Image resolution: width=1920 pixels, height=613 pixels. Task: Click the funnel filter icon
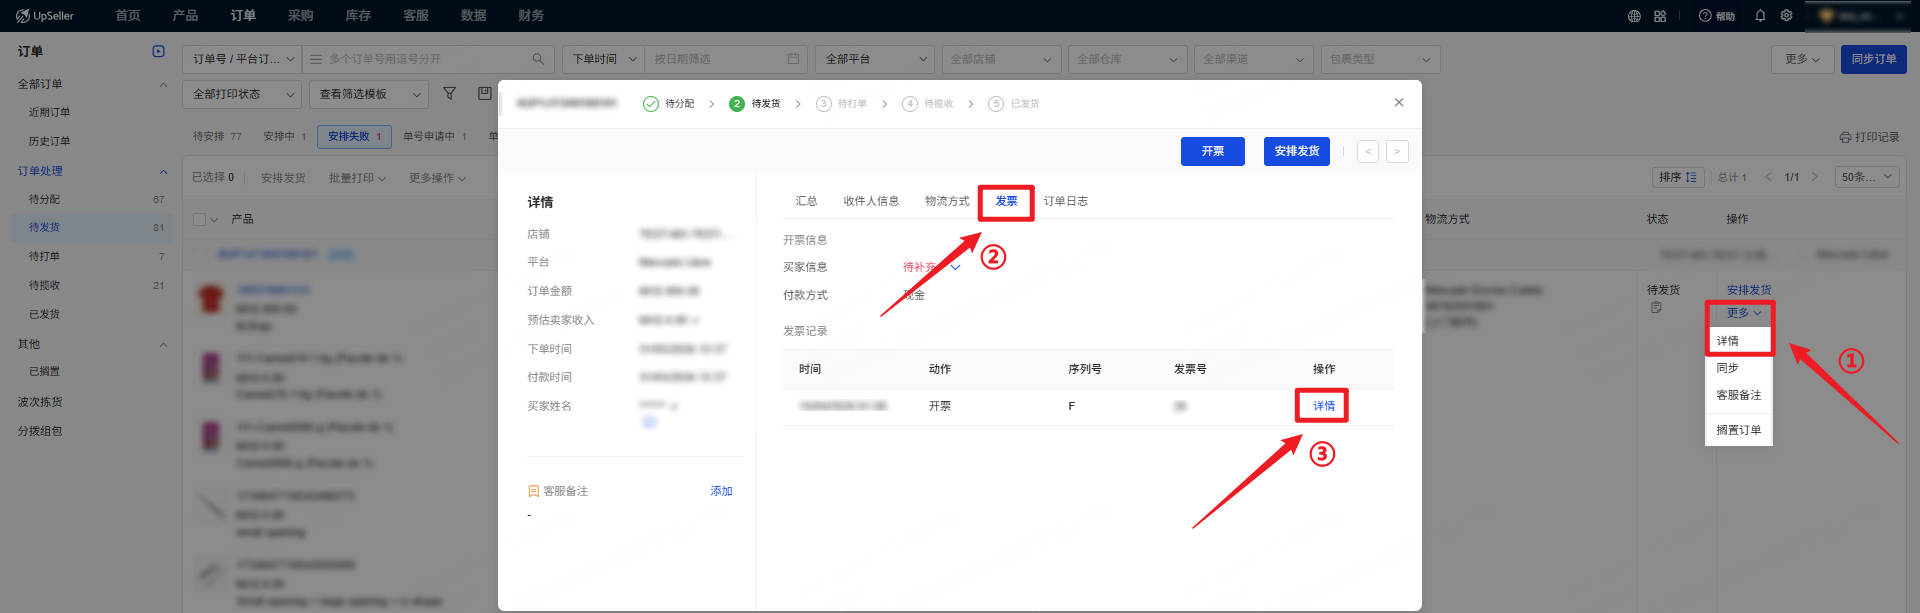point(450,93)
